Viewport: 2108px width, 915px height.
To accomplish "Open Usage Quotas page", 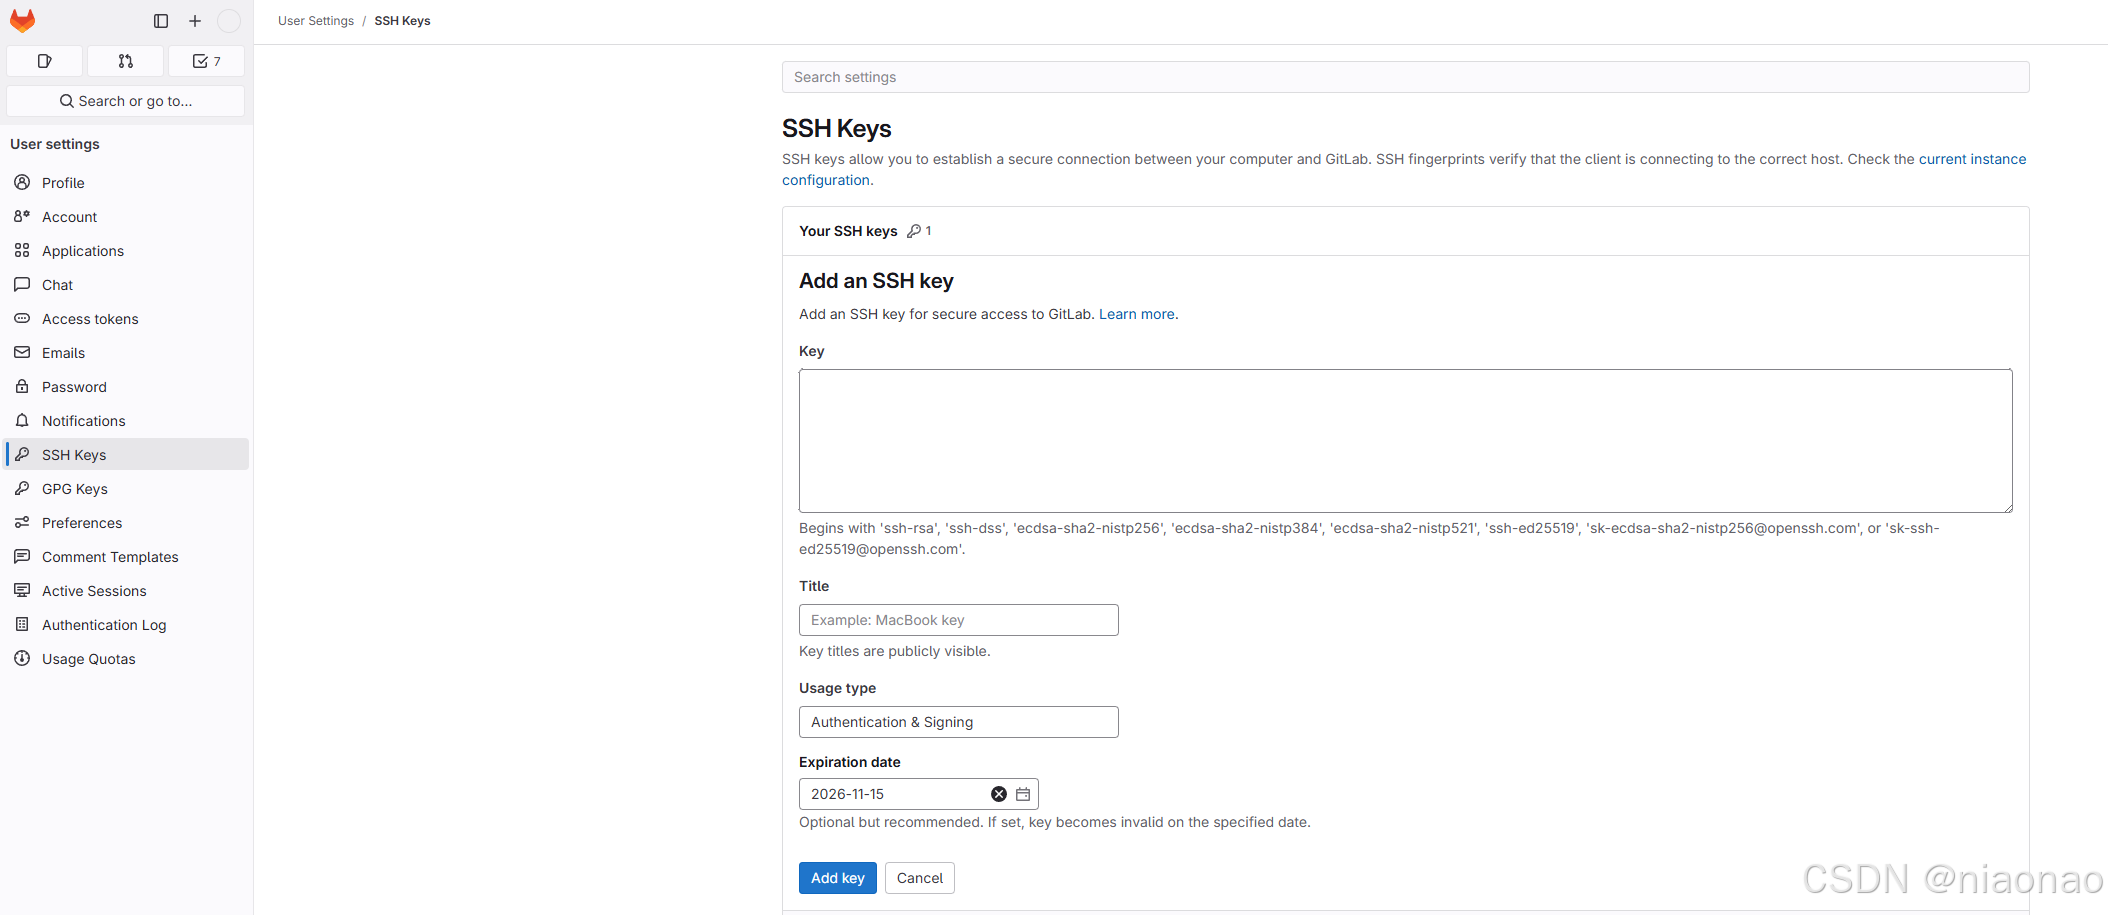I will 126,659.
